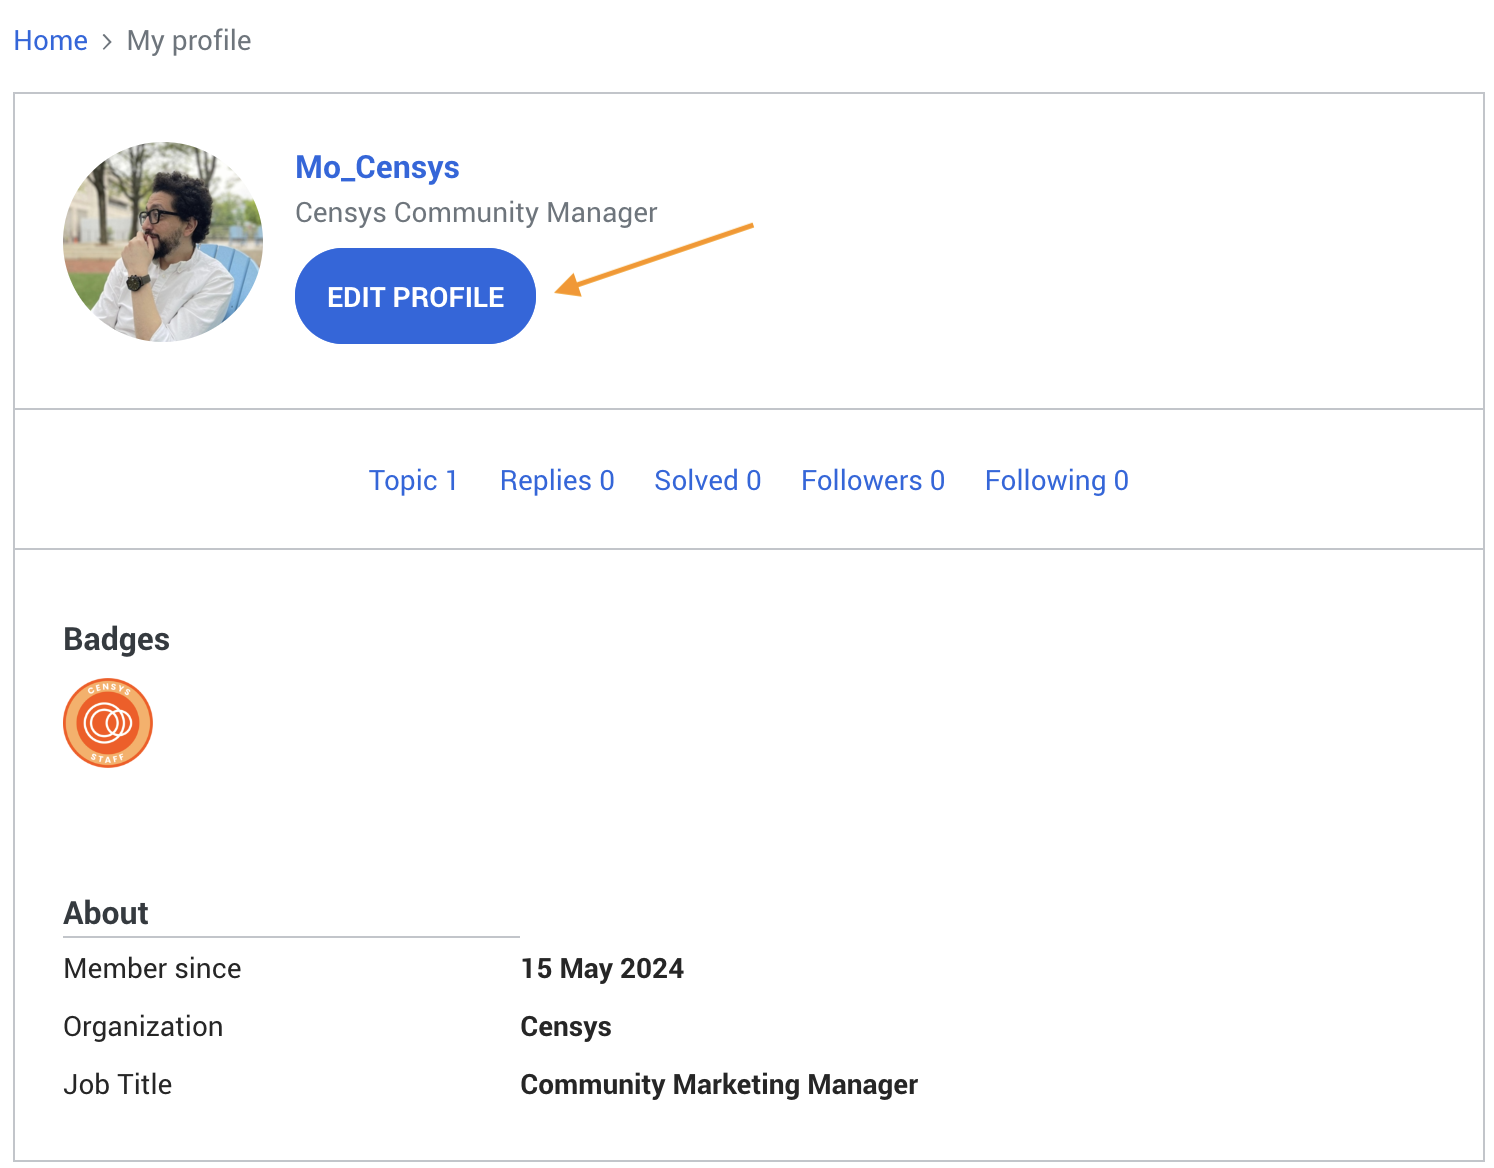
Task: Click the About section heading
Action: [x=106, y=913]
